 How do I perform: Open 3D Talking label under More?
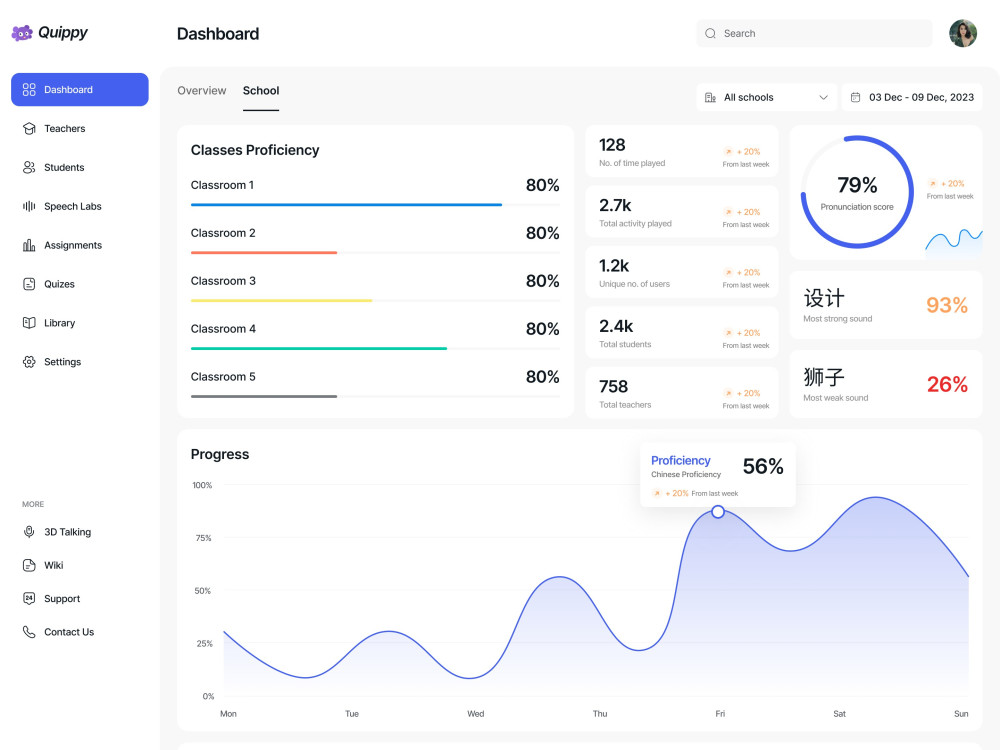click(x=68, y=532)
